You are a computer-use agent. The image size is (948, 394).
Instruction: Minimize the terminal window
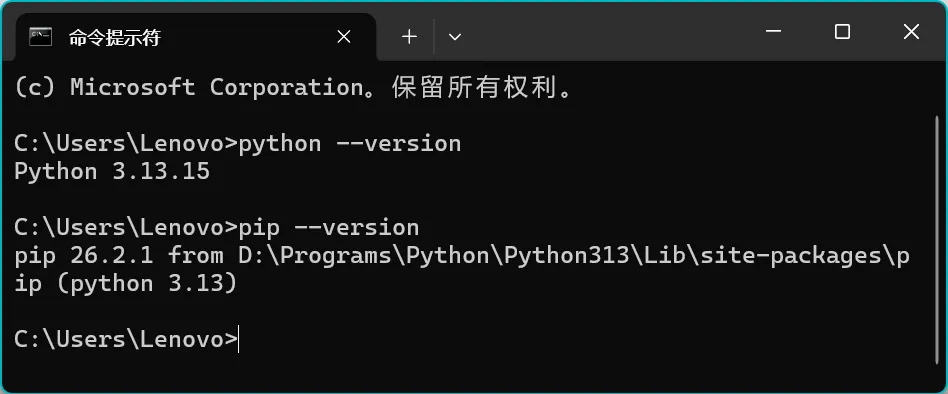click(x=773, y=31)
